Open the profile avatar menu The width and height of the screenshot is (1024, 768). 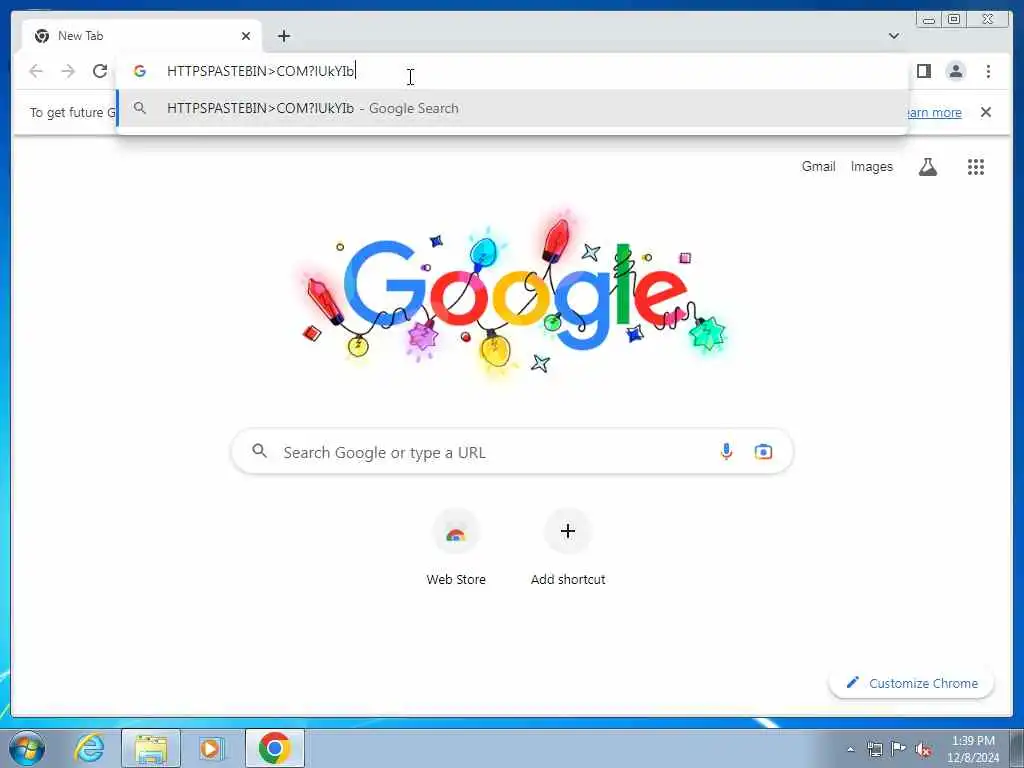tap(955, 71)
